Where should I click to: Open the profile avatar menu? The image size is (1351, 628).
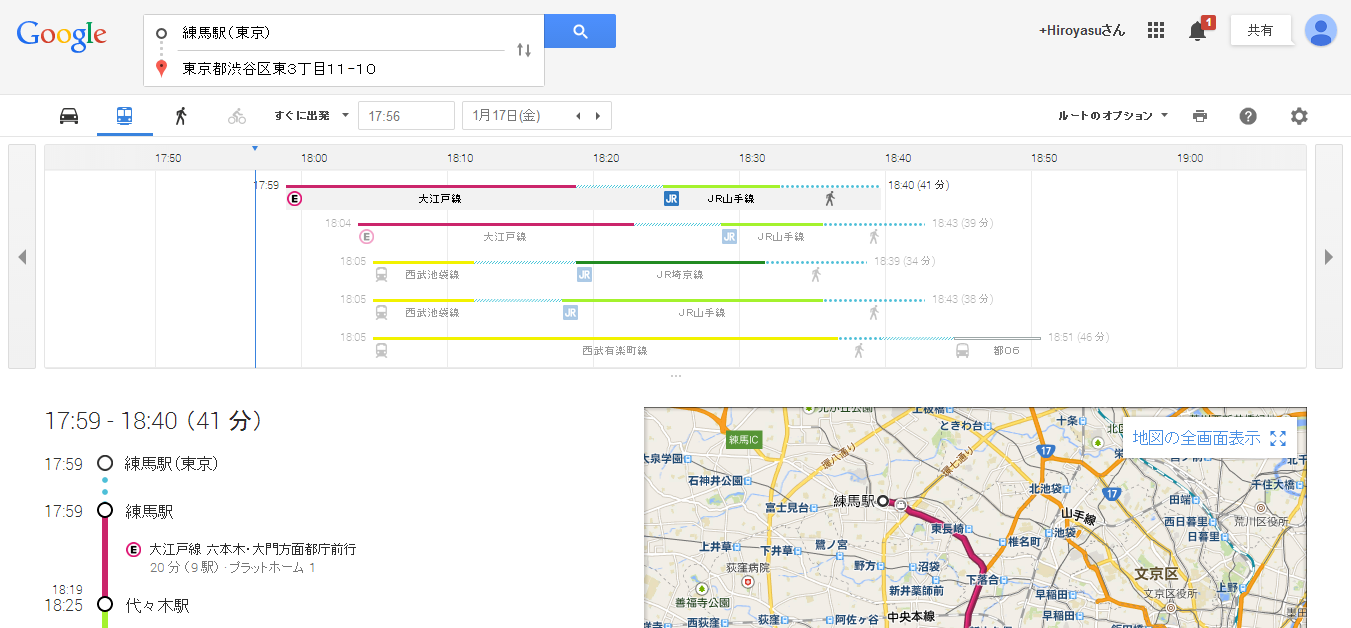[1321, 31]
